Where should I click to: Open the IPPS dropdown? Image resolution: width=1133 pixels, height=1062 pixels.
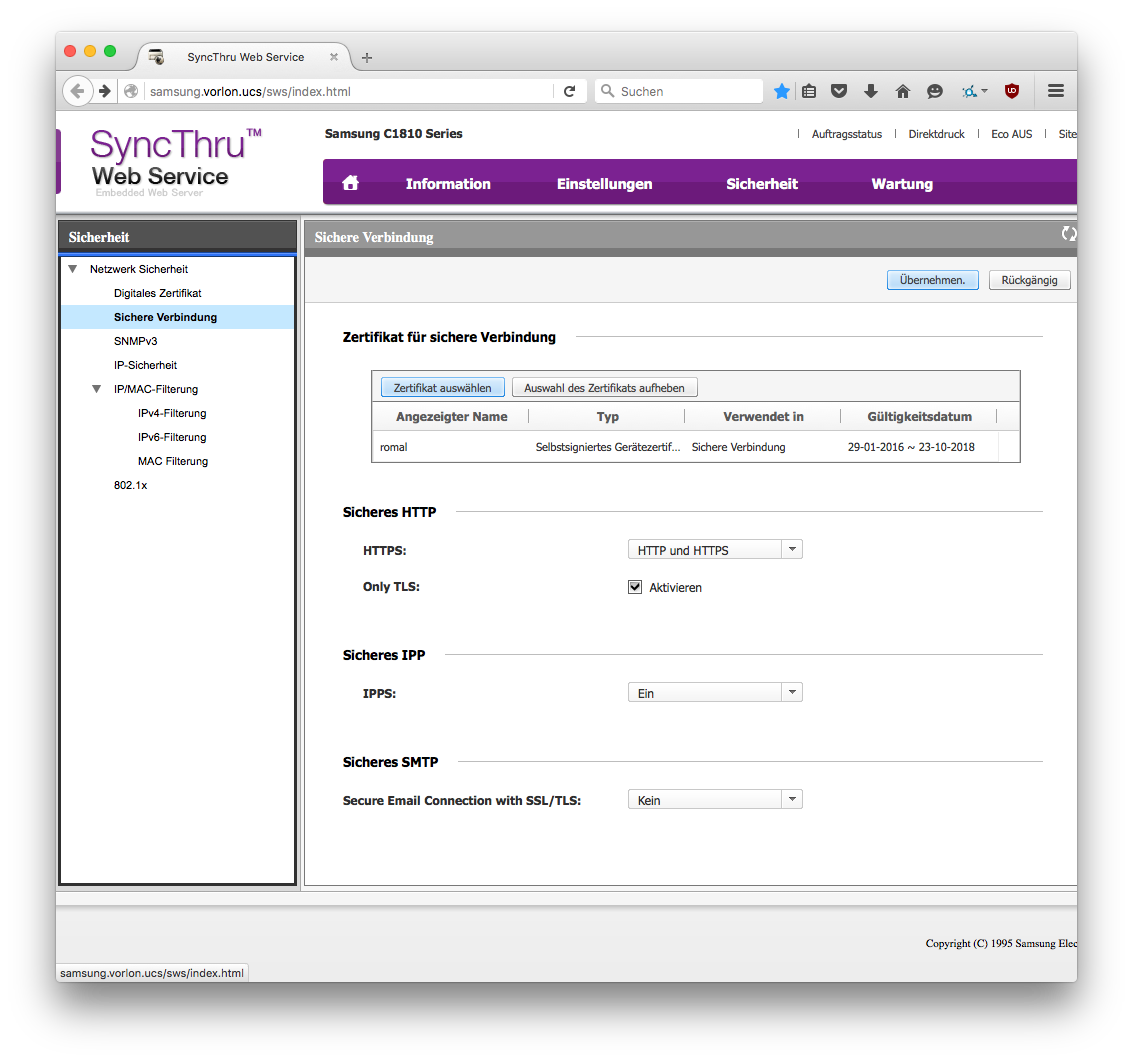tap(714, 693)
